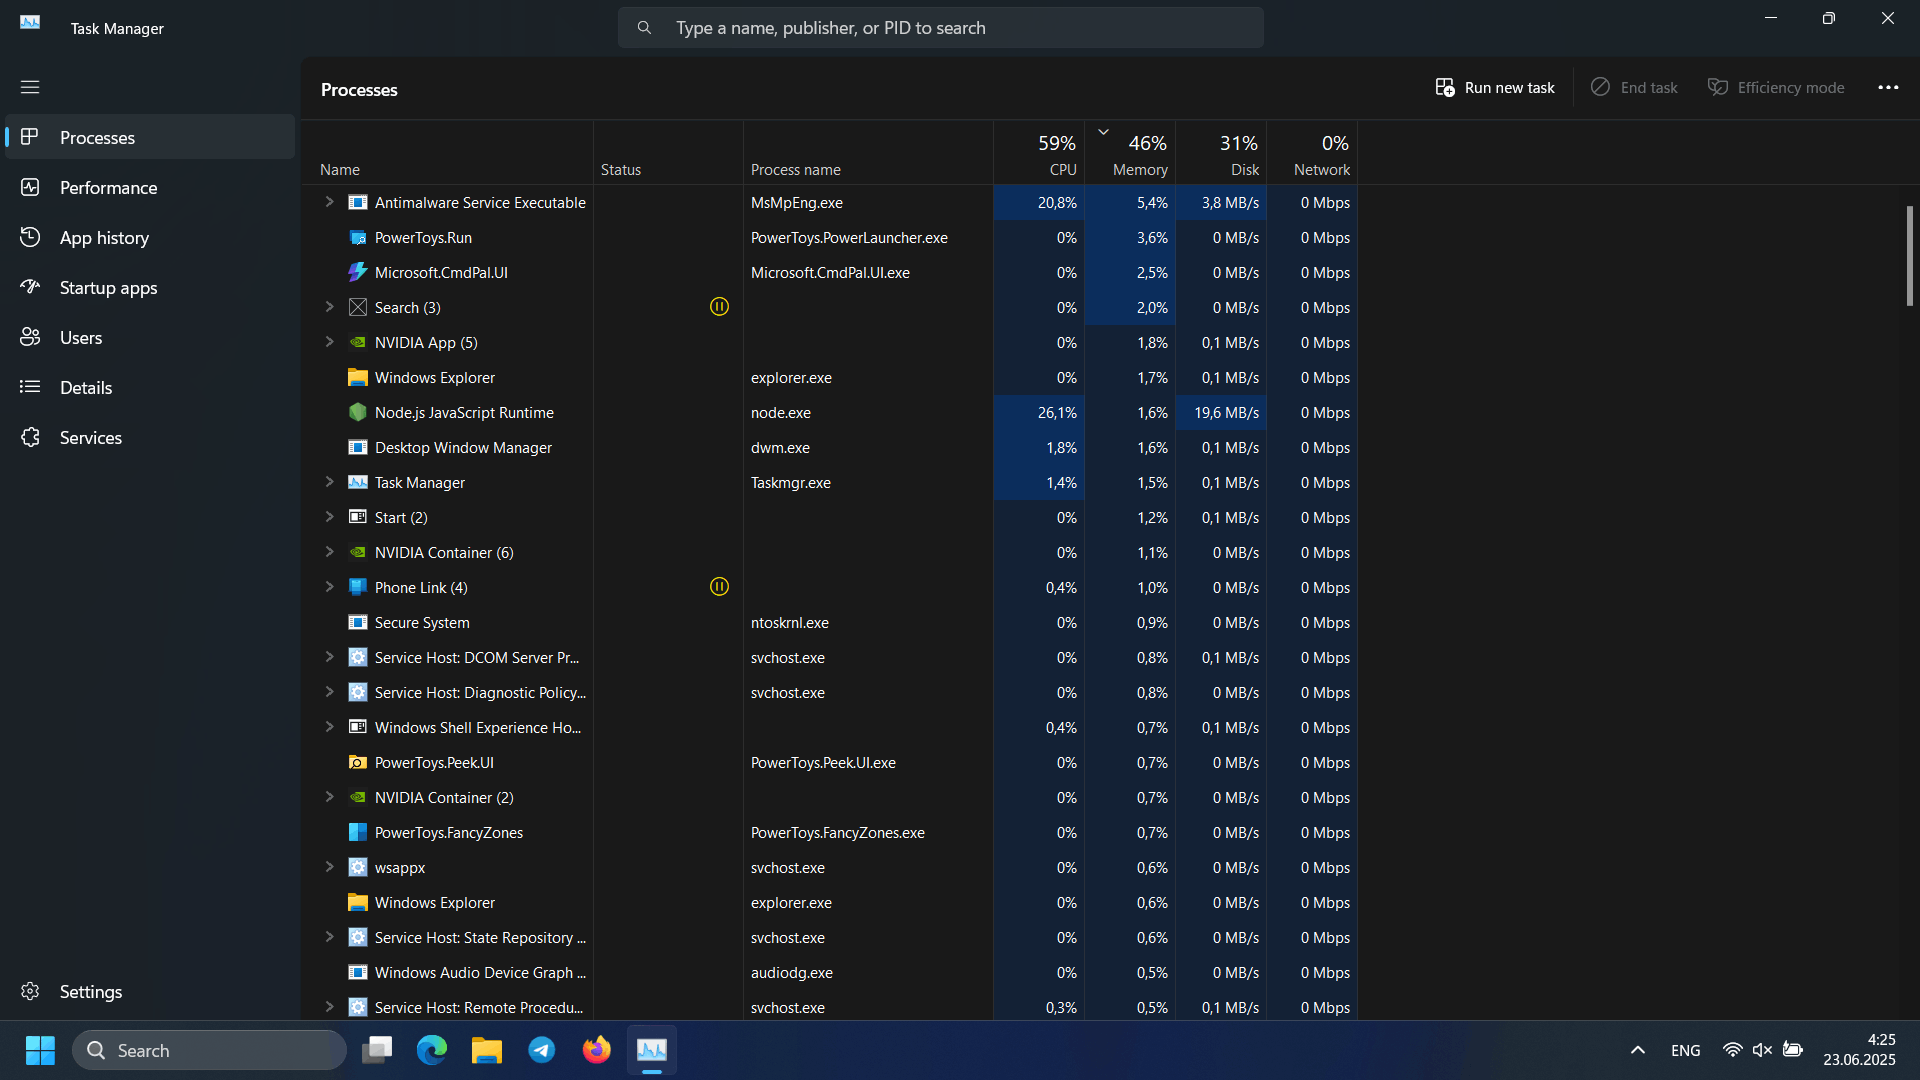This screenshot has width=1920, height=1080.
Task: Click the Run new task button
Action: pos(1495,88)
